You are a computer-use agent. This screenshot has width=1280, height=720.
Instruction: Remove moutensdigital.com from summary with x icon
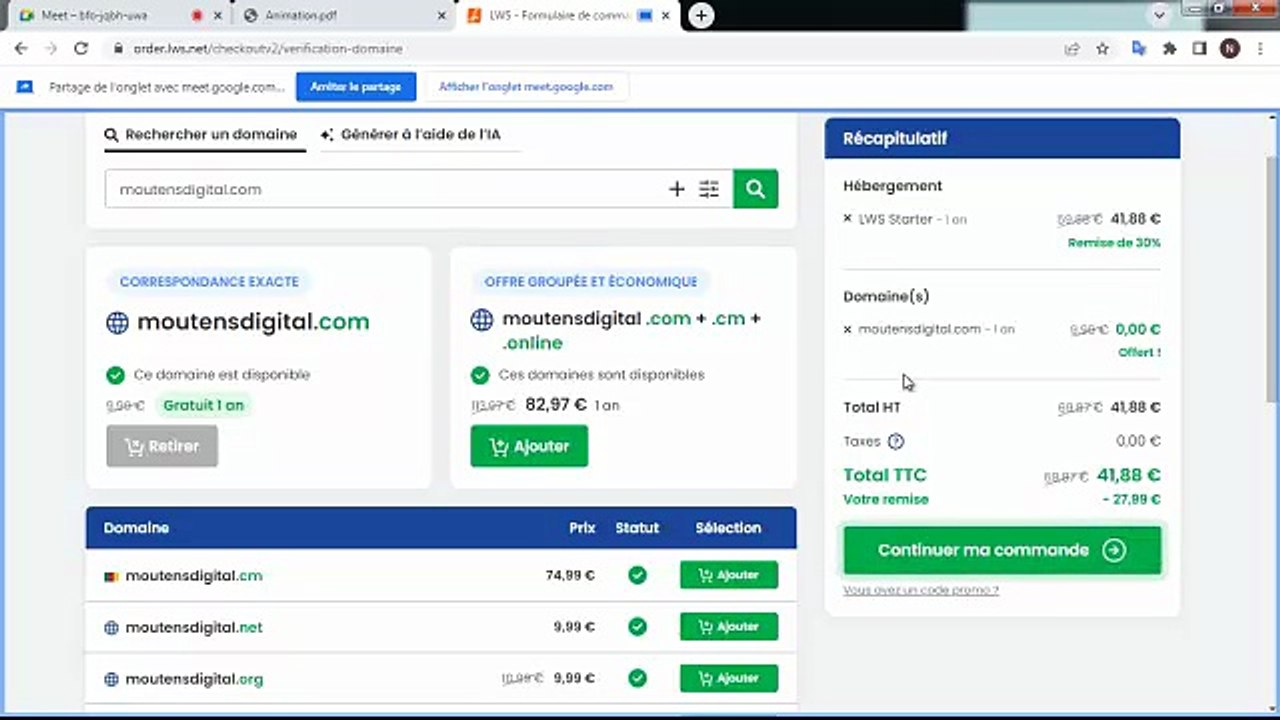tap(848, 329)
